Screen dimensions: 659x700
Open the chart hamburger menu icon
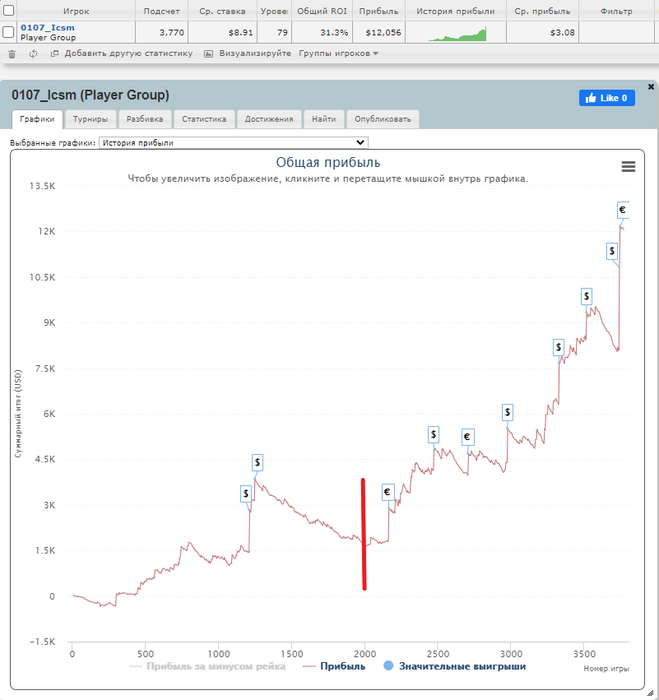(x=628, y=167)
